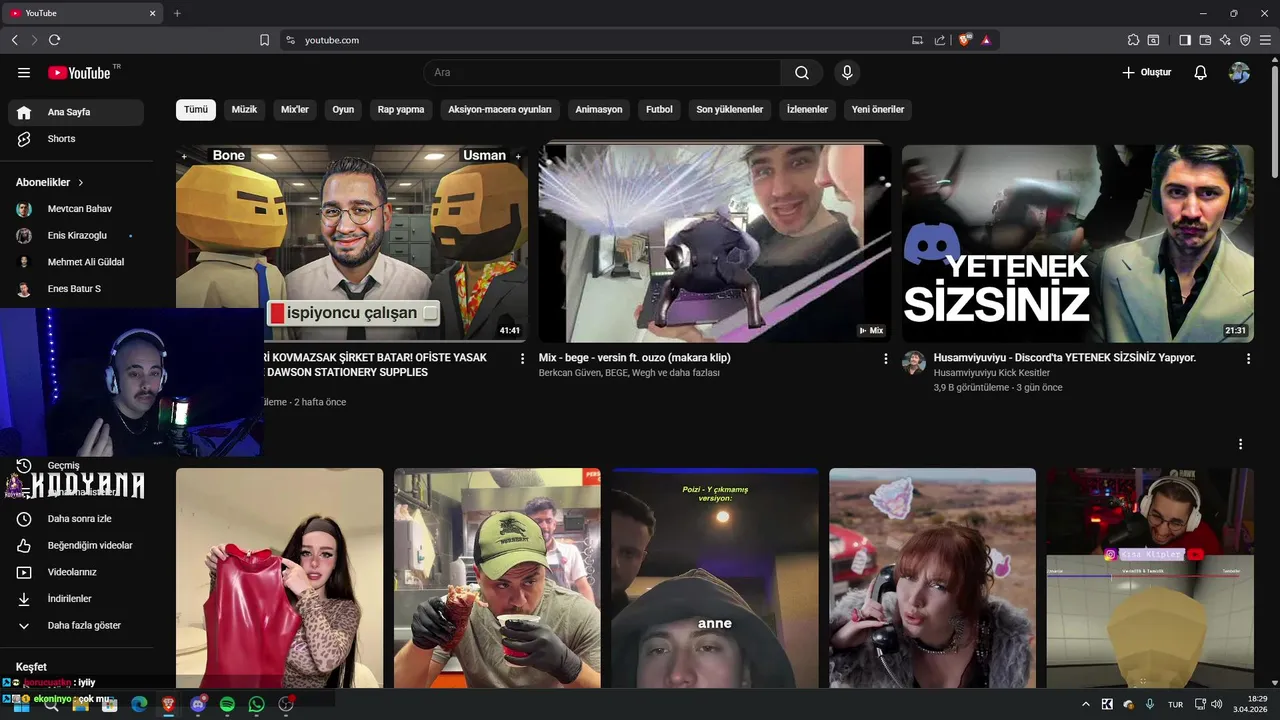This screenshot has width=1280, height=720.
Task: Open Shorts shelf more options menu
Action: 1241,444
